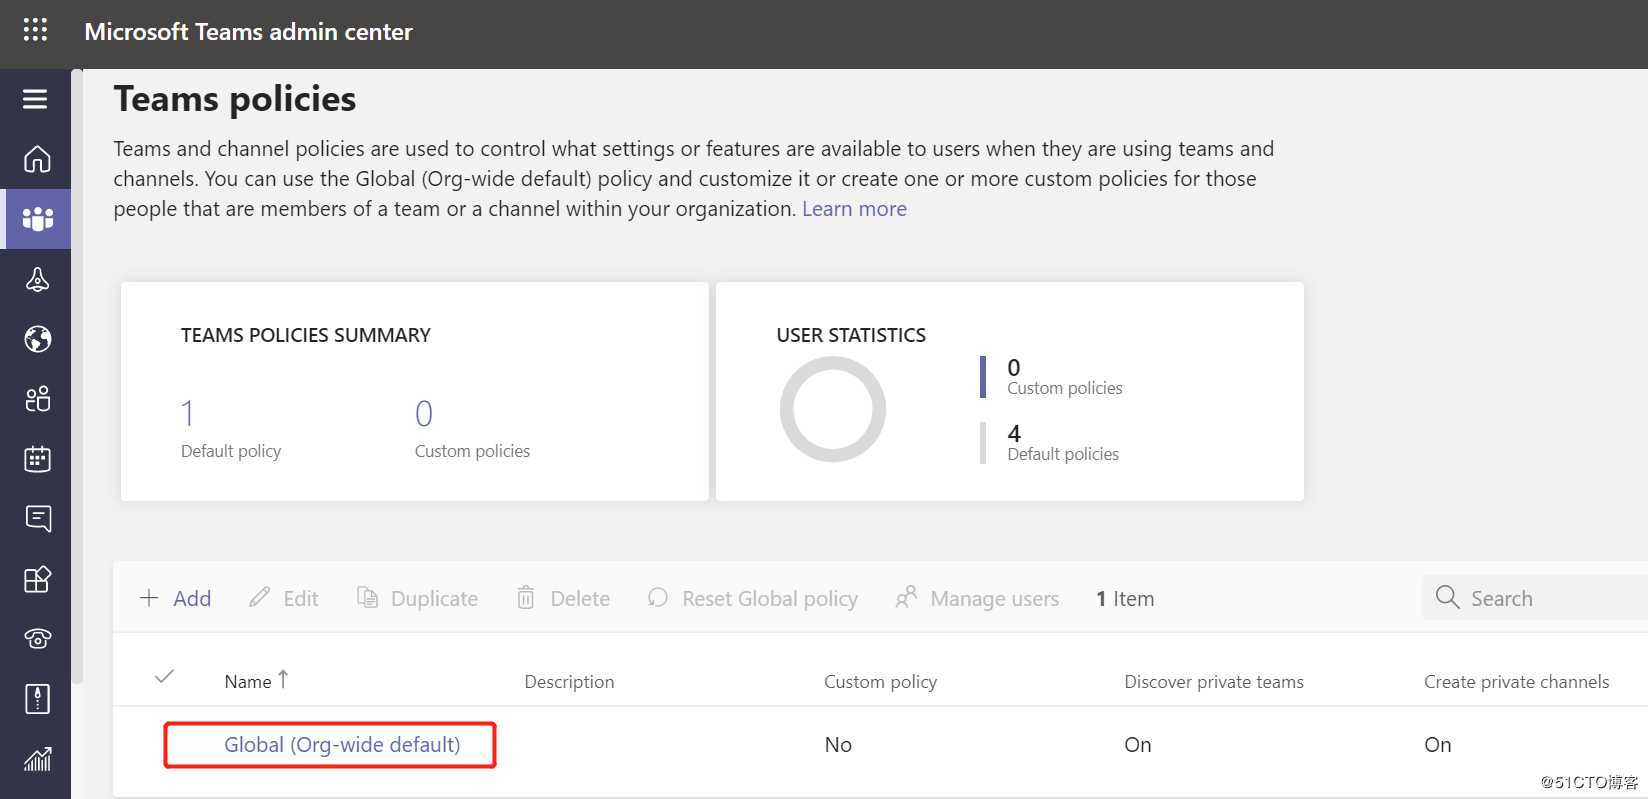
Task: Collapse the navigation hamburger menu
Action: 35,99
